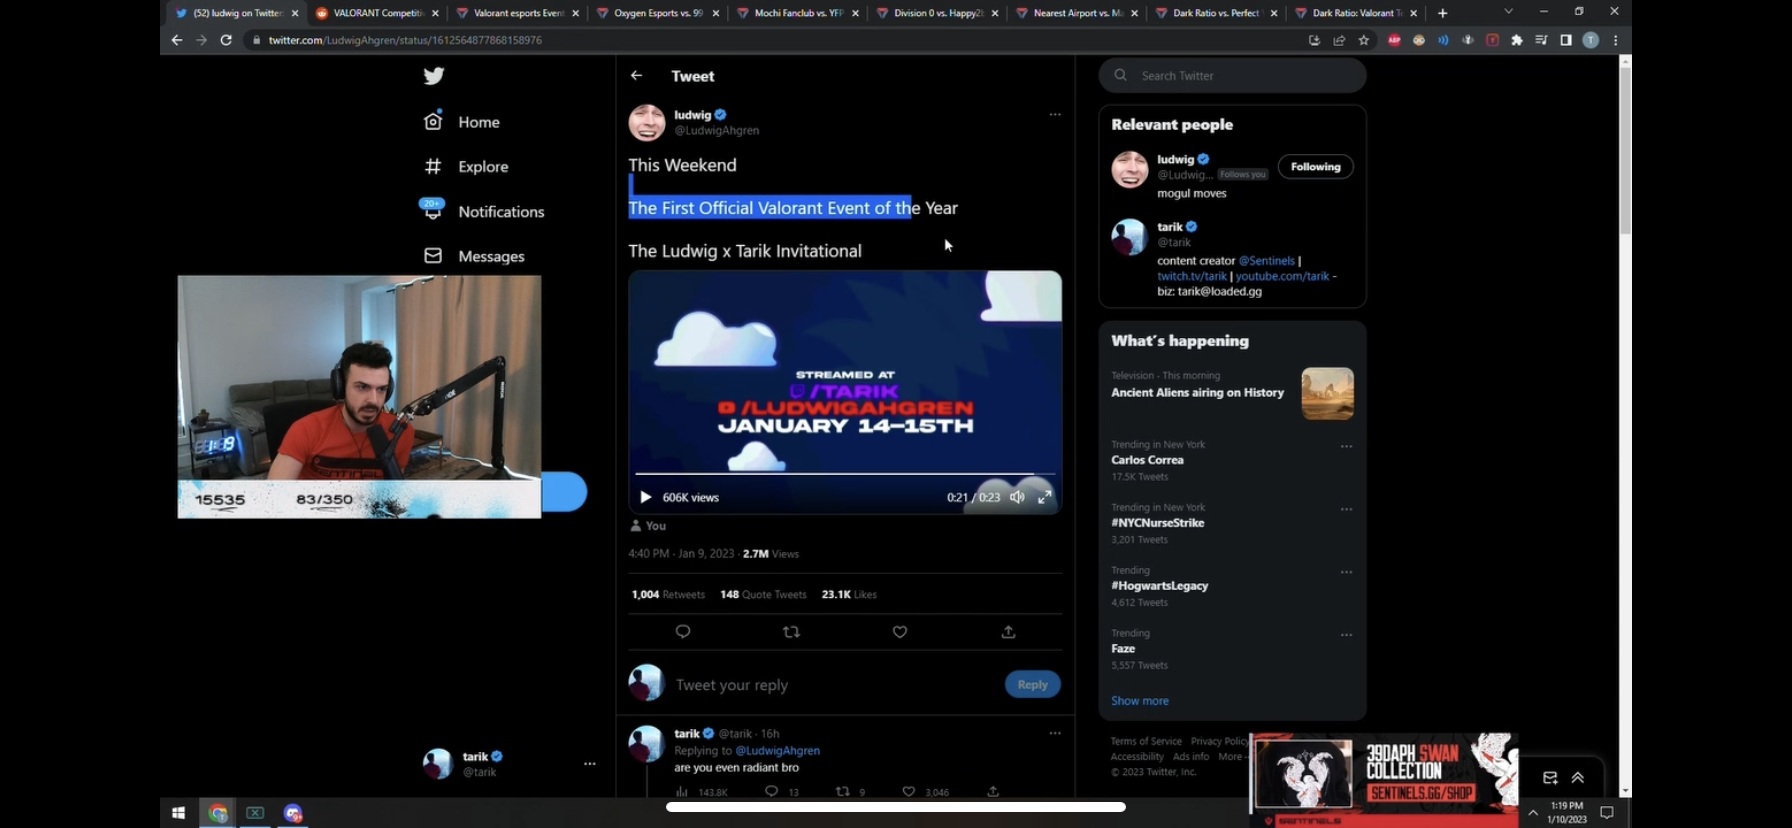Switch to the 'VALORANT Competitive' browser tab
Screen dimensions: 1792x828
[x=377, y=13]
